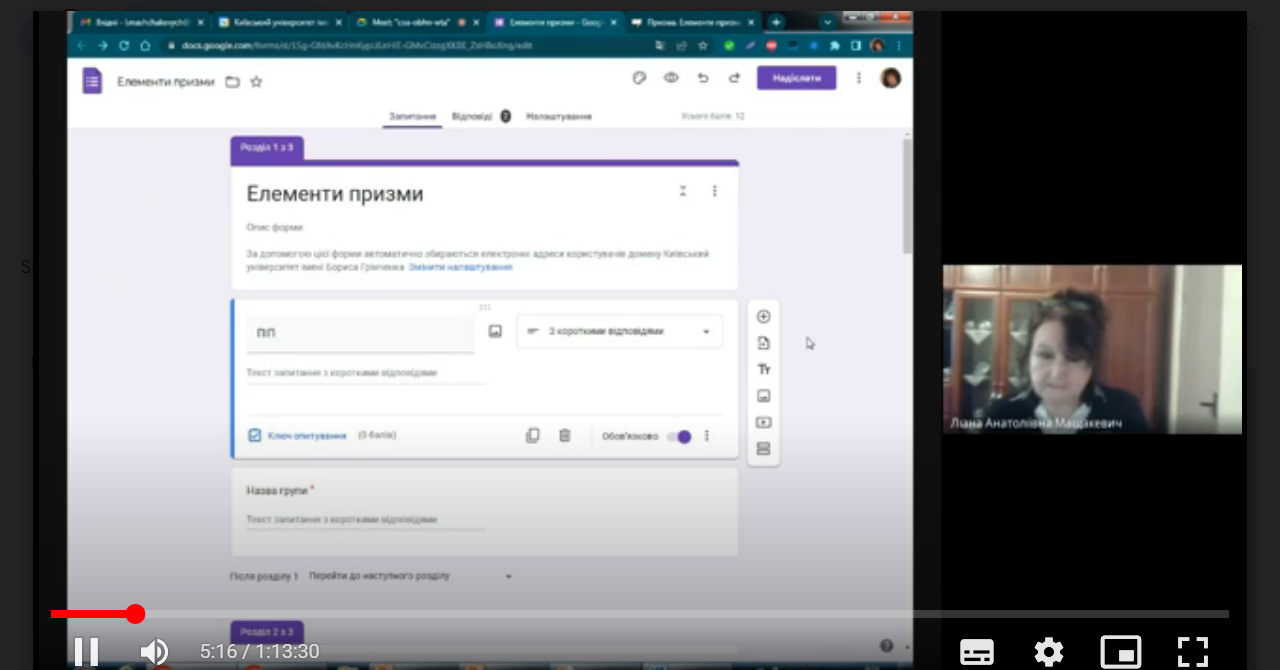Preview the form with the eye icon
Viewport: 1280px width, 670px height.
(x=671, y=78)
